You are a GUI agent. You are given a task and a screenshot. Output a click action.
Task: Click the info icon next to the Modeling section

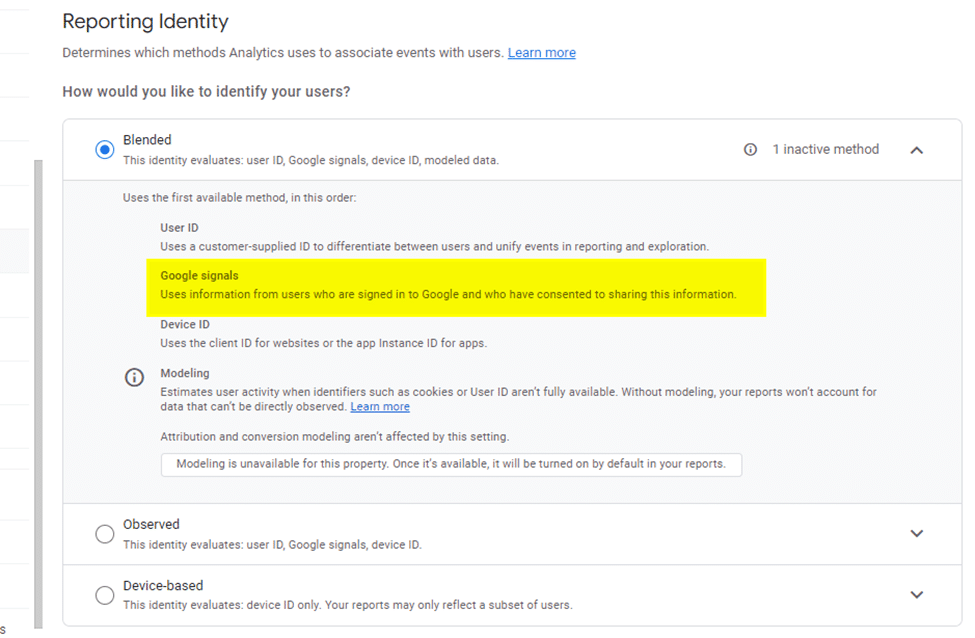coord(134,377)
